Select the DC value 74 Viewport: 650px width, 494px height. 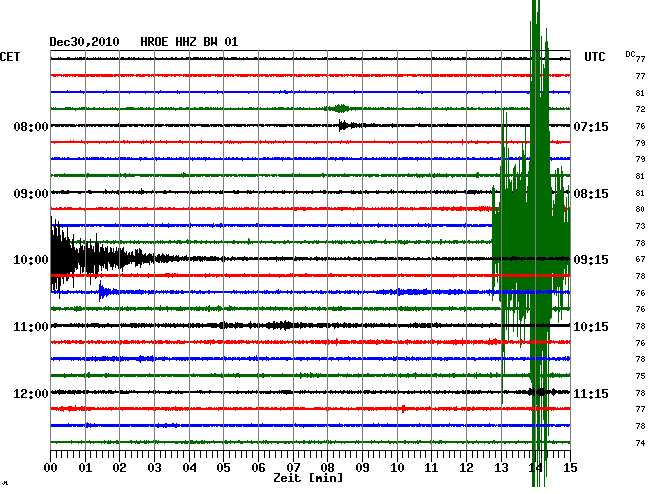point(640,443)
